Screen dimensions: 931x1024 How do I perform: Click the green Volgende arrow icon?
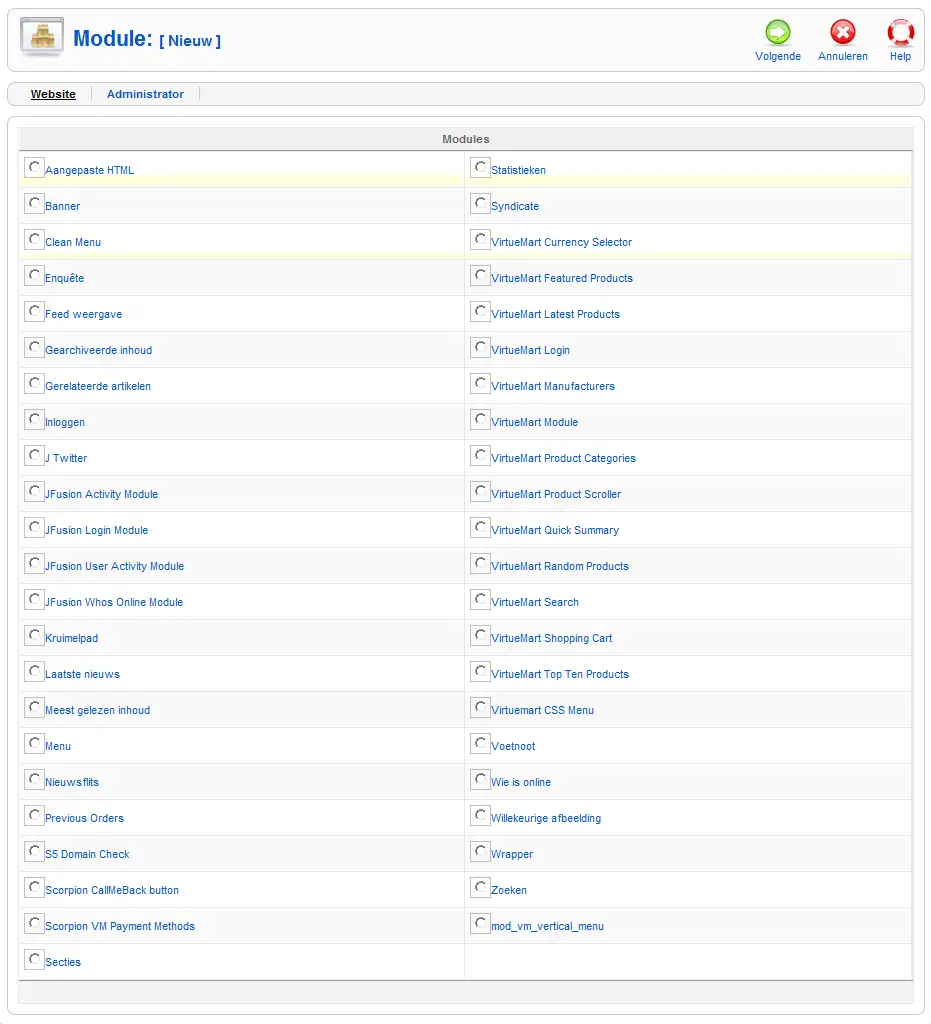point(777,34)
